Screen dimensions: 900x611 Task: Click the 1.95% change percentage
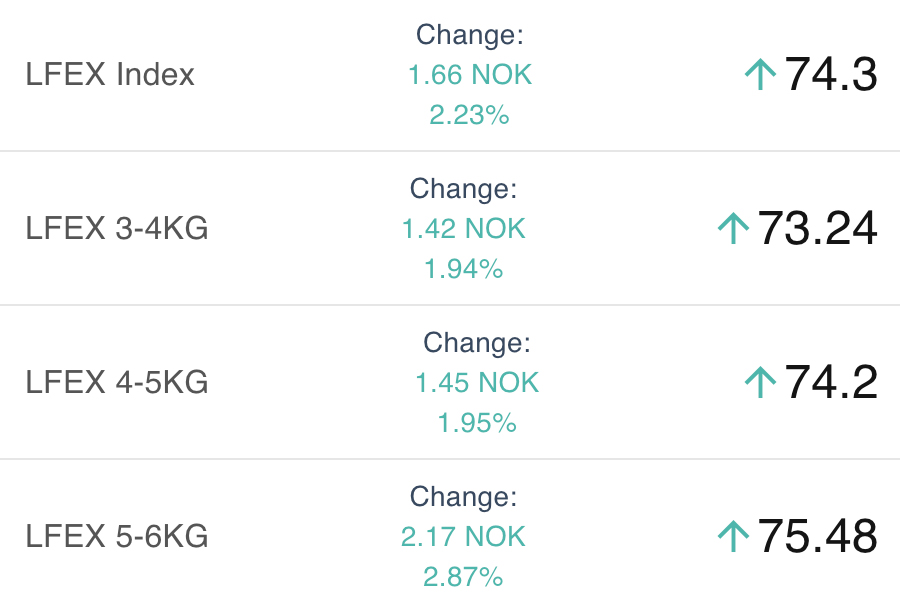coord(477,423)
